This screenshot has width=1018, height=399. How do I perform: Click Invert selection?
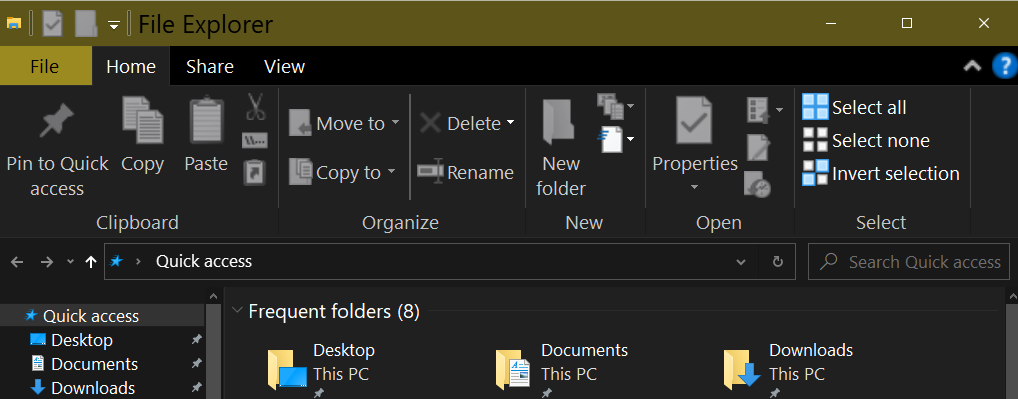click(881, 173)
